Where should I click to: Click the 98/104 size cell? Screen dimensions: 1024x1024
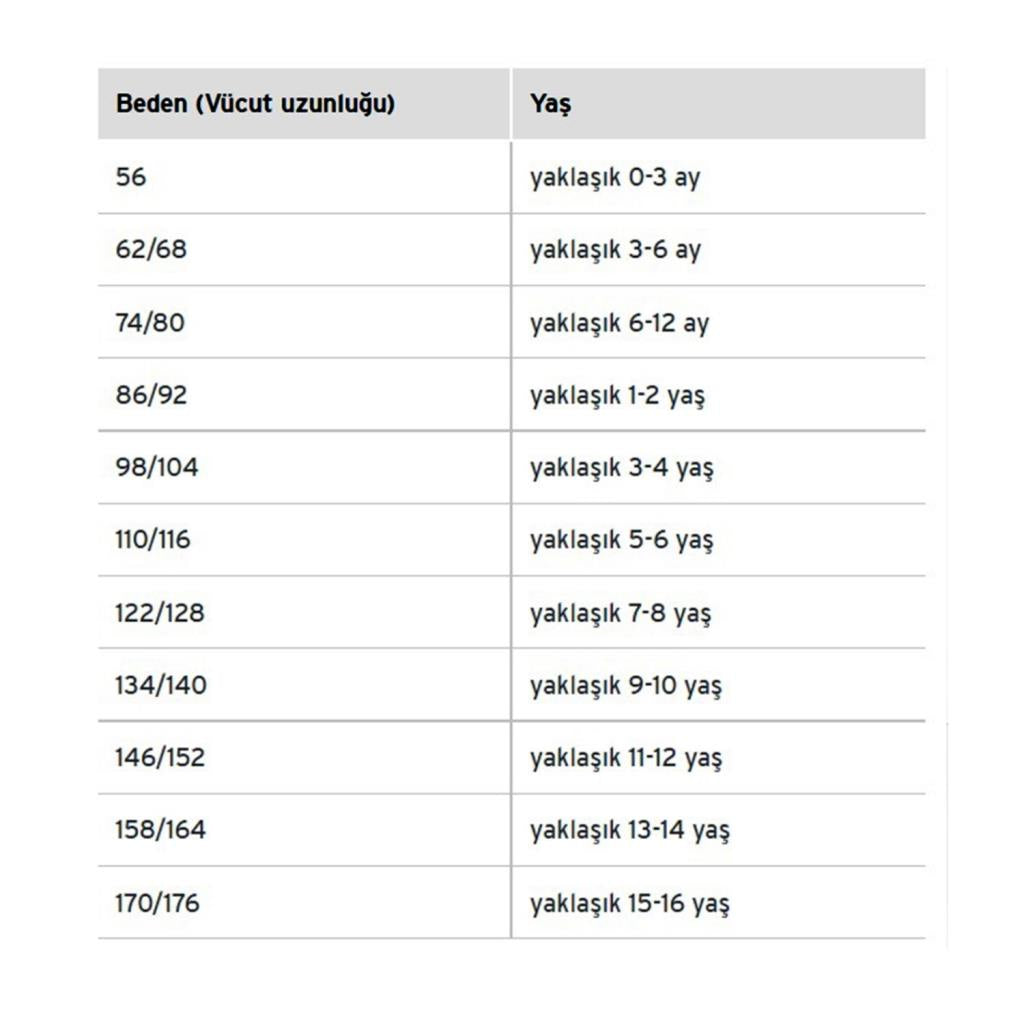pyautogui.click(x=156, y=467)
